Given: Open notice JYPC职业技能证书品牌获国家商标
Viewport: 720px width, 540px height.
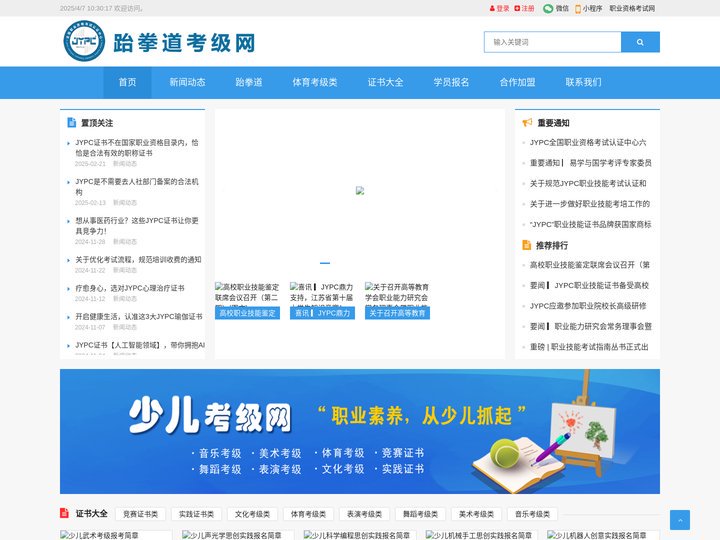Looking at the screenshot, I should 591,225.
